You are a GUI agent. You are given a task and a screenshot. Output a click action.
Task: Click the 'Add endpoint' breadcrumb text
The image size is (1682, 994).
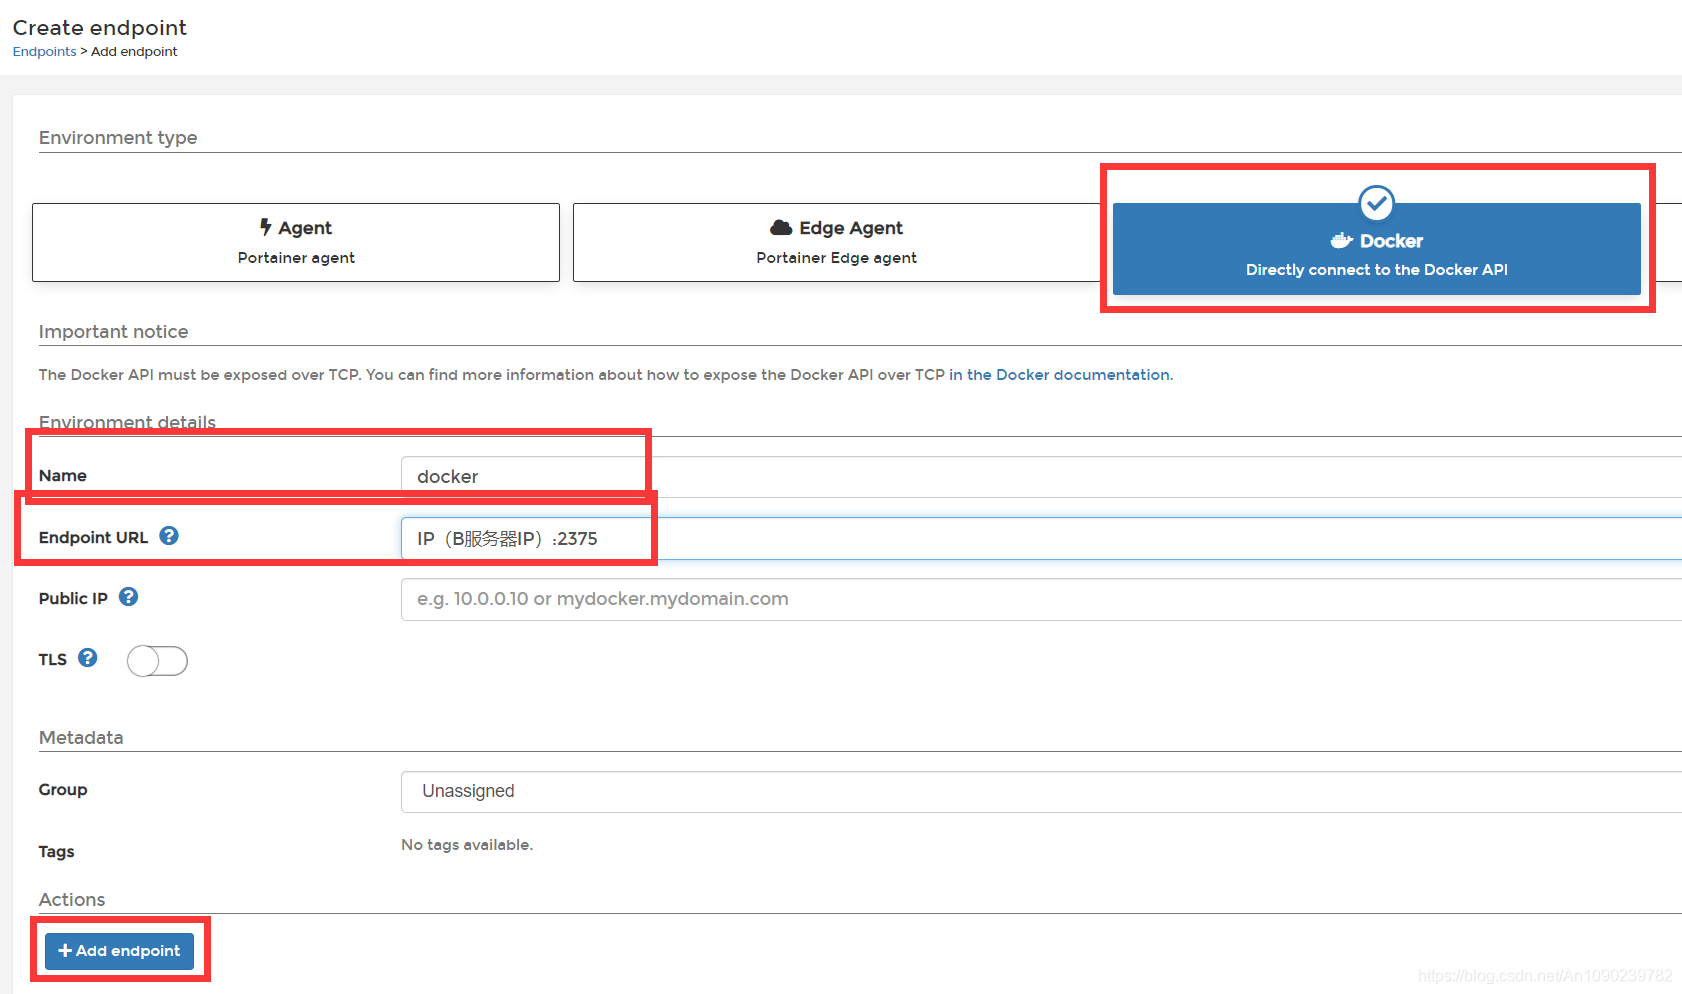click(x=134, y=51)
